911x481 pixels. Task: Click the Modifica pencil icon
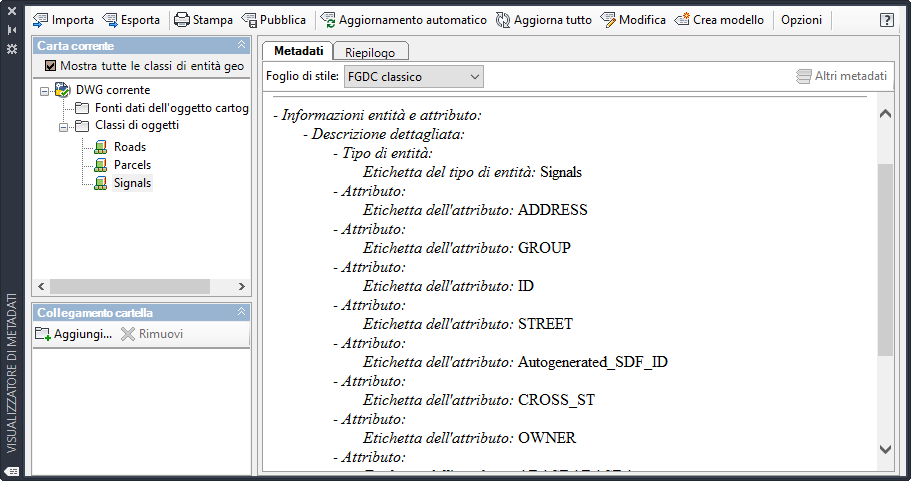608,20
